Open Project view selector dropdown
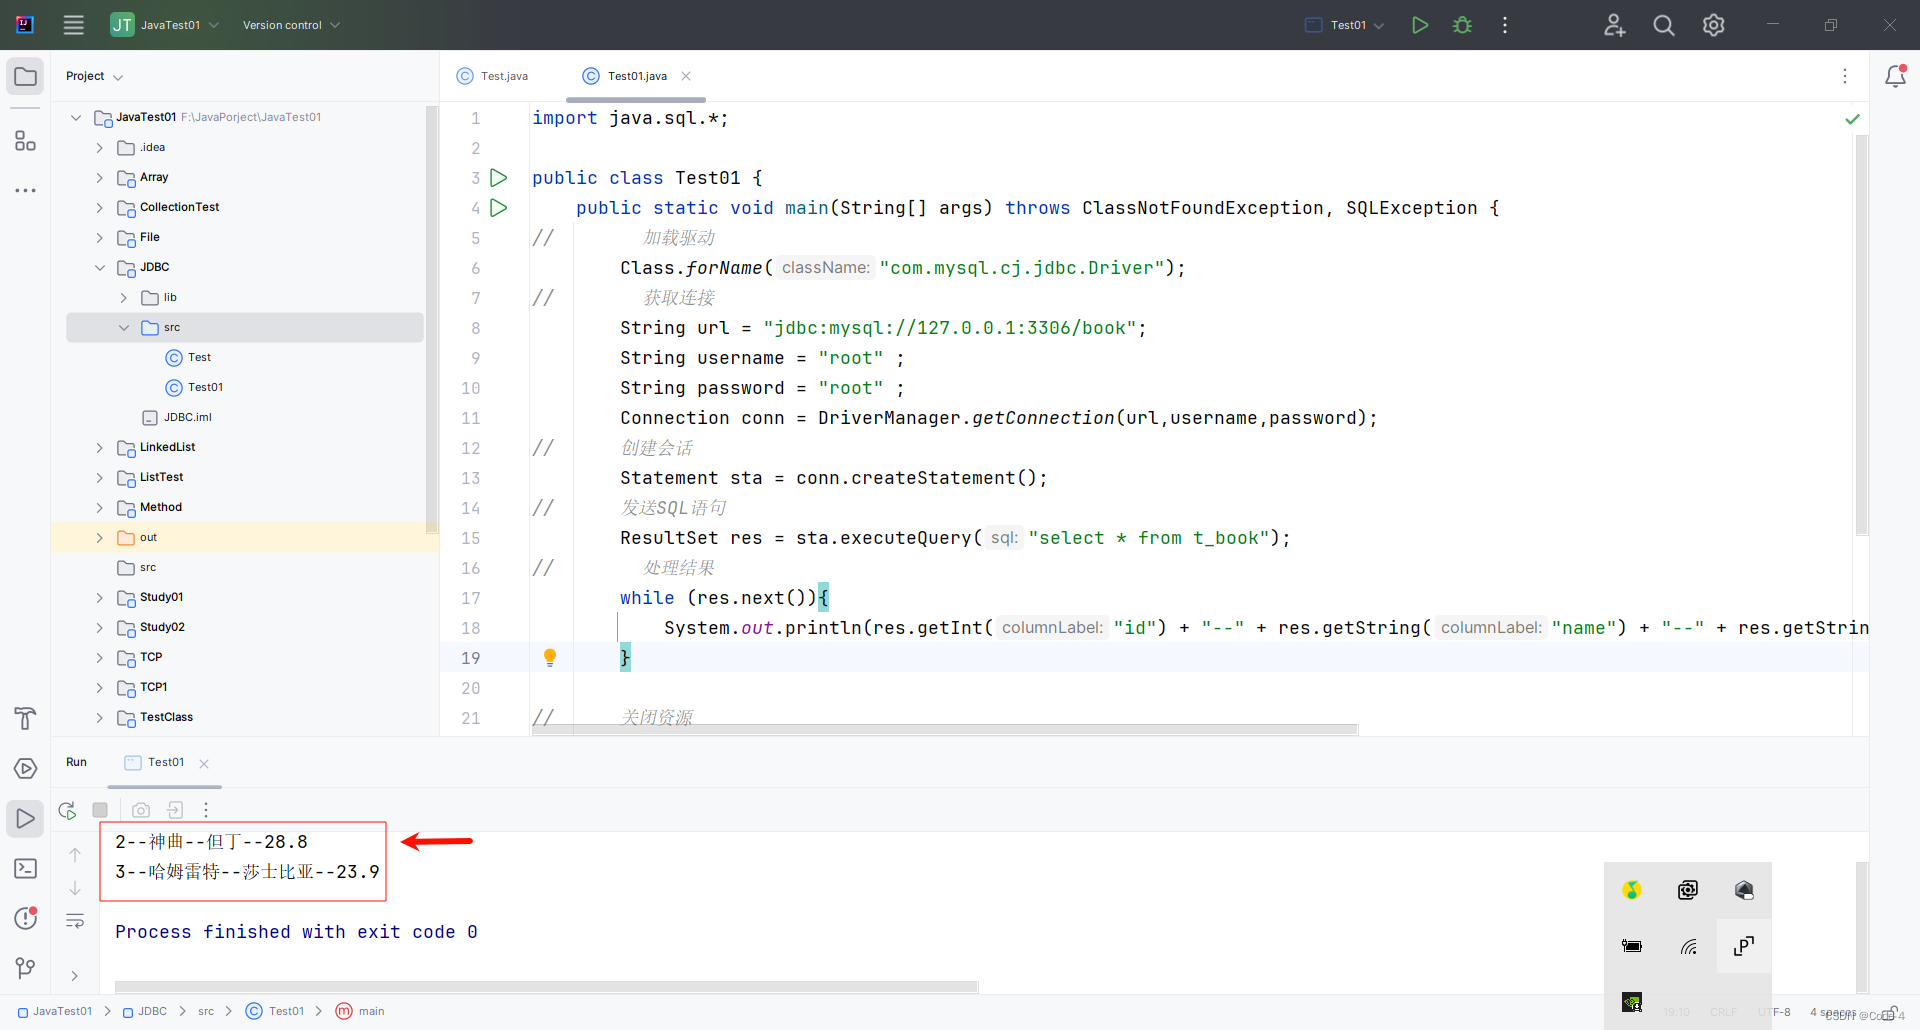This screenshot has width=1920, height=1030. tap(94, 76)
